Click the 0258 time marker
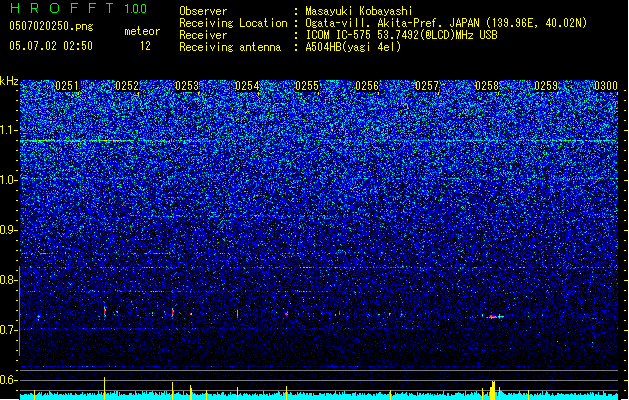Screen dimensions: 629x400 (x=487, y=86)
